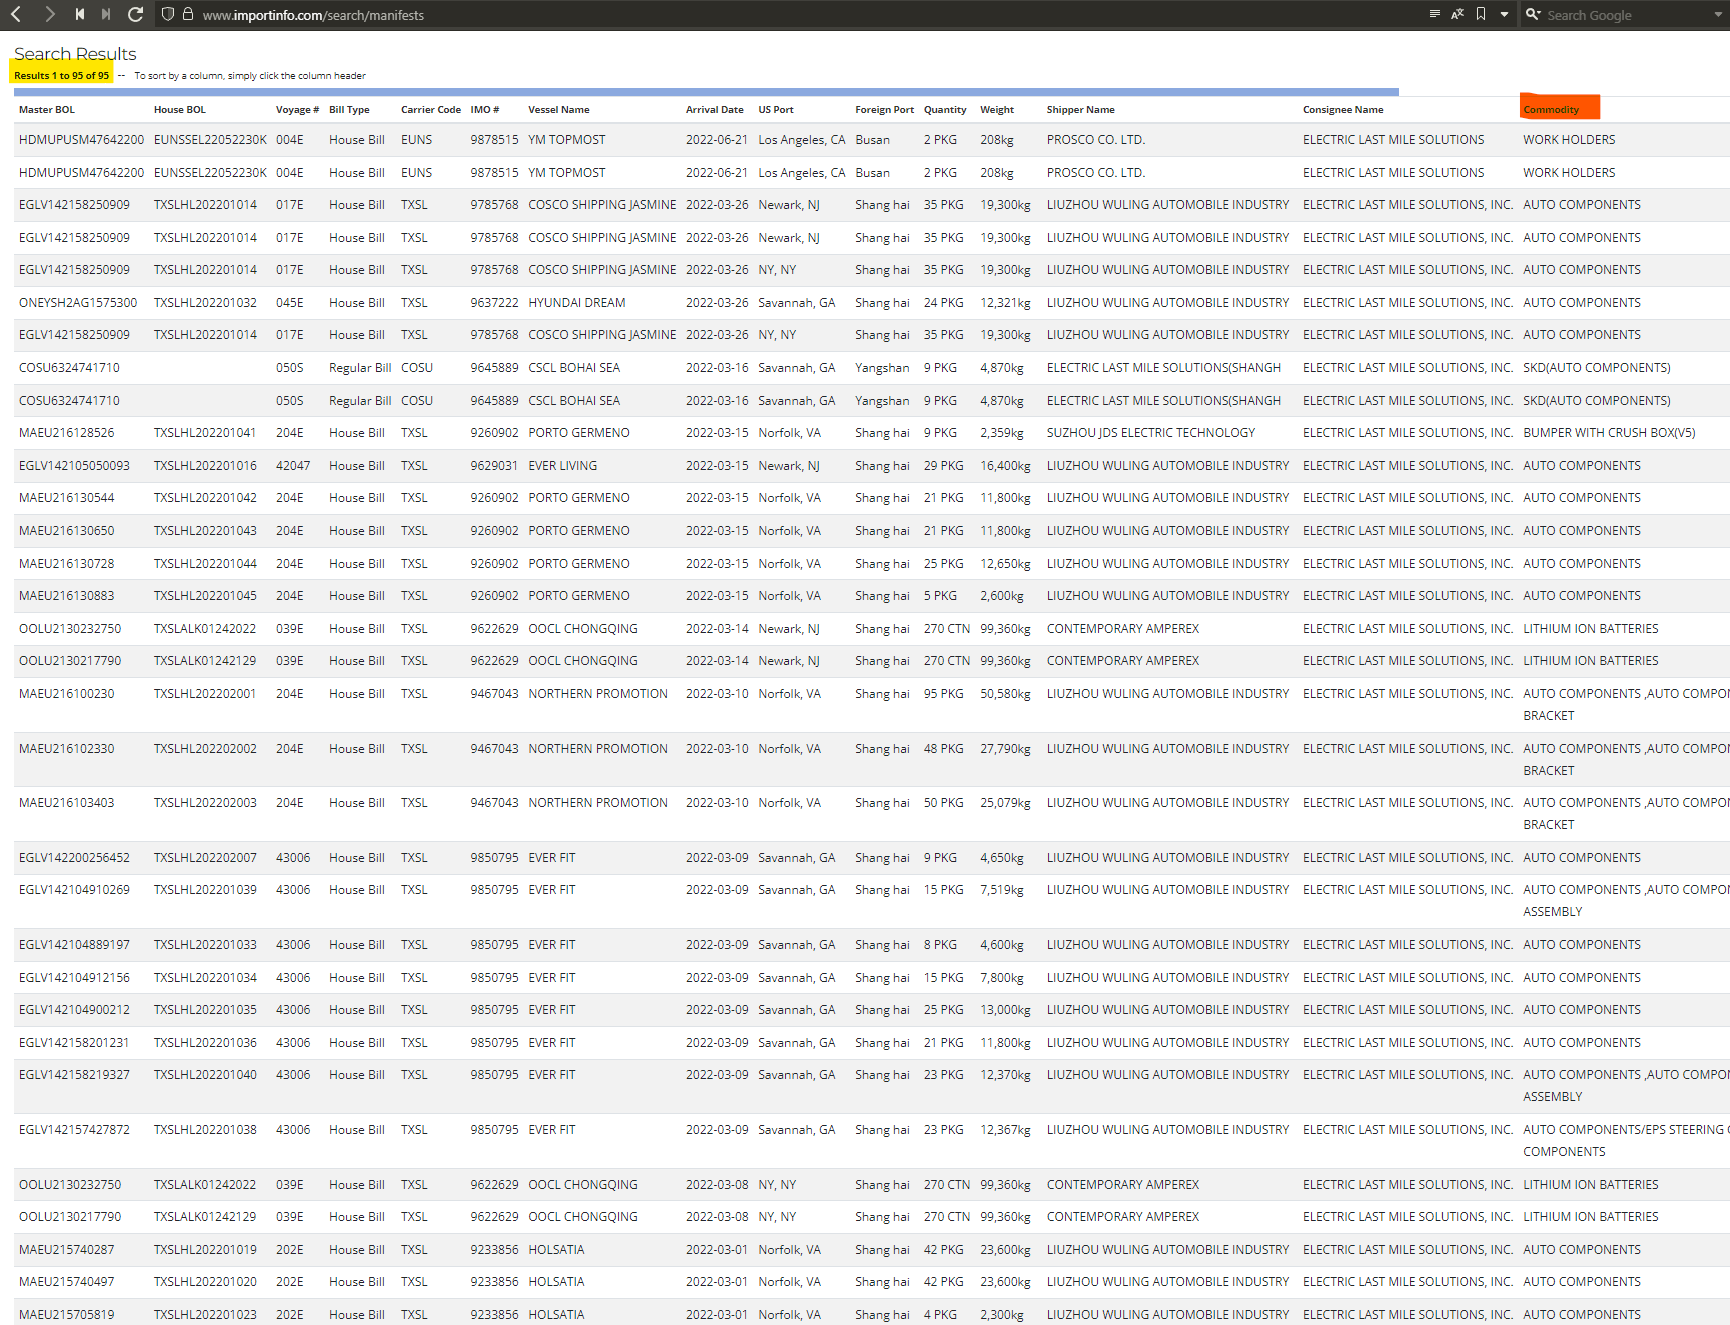Open the shield tracker blocker icon
Image resolution: width=1730 pixels, height=1325 pixels.
tap(168, 14)
